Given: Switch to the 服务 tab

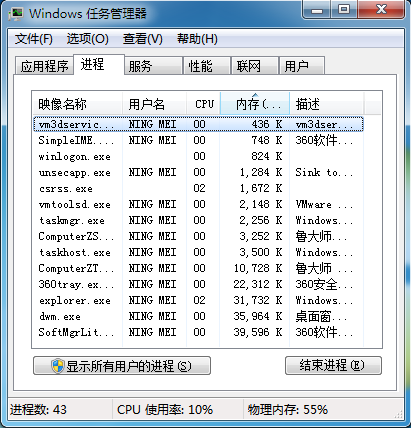Looking at the screenshot, I should click(x=153, y=66).
